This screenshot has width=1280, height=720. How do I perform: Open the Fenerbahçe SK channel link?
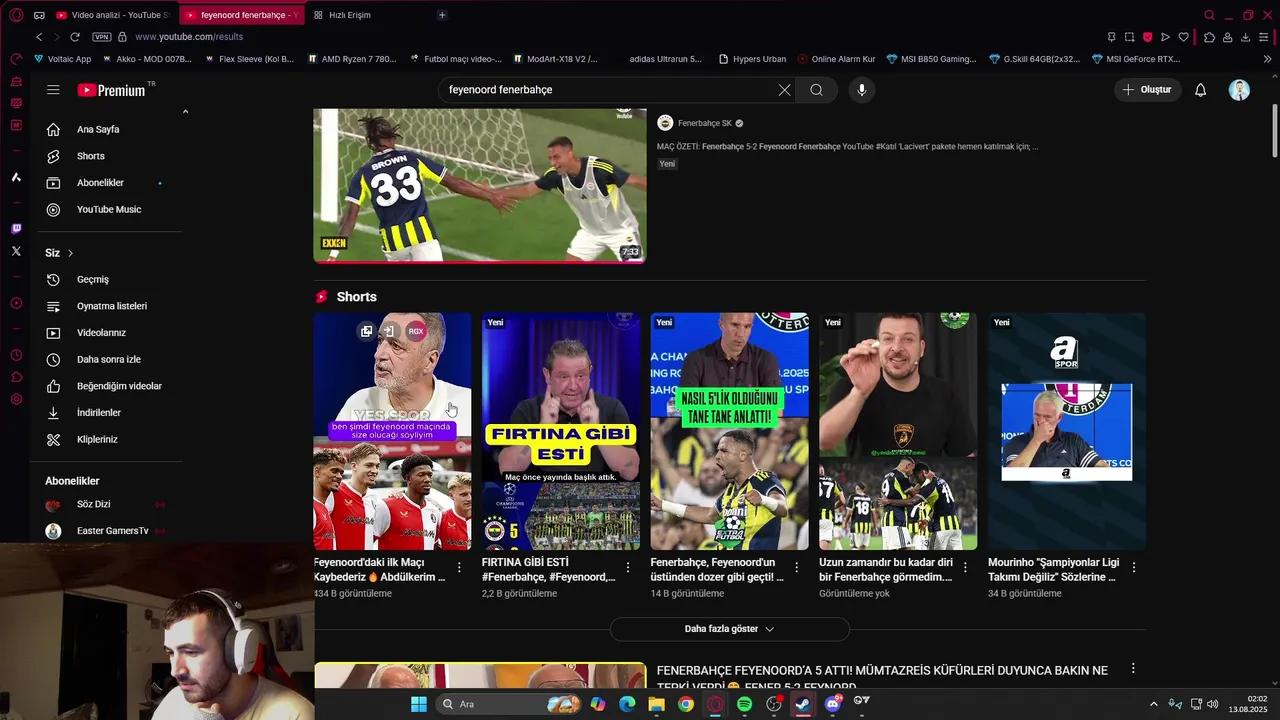click(x=705, y=123)
